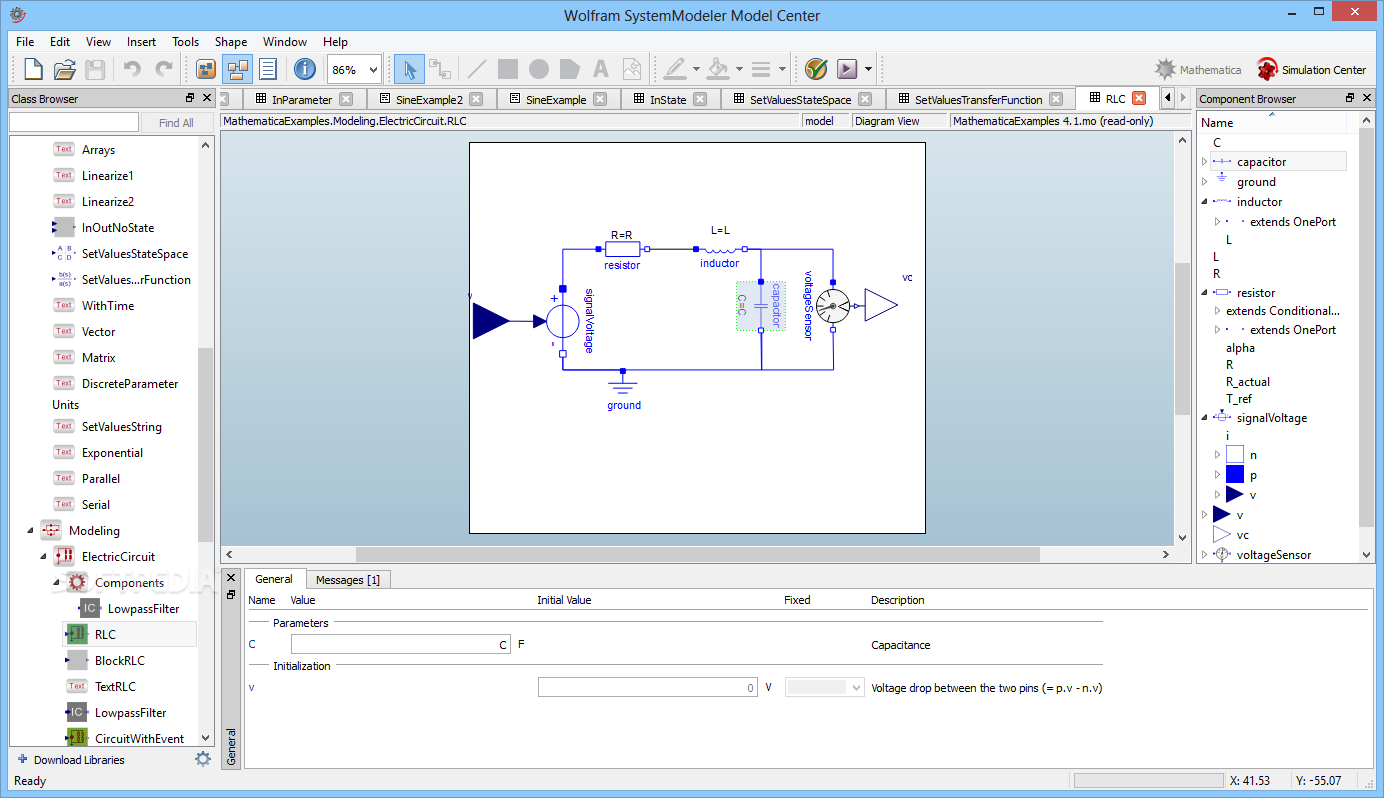The height and width of the screenshot is (798, 1384).
Task: Simulate the model with play icon
Action: (x=847, y=69)
